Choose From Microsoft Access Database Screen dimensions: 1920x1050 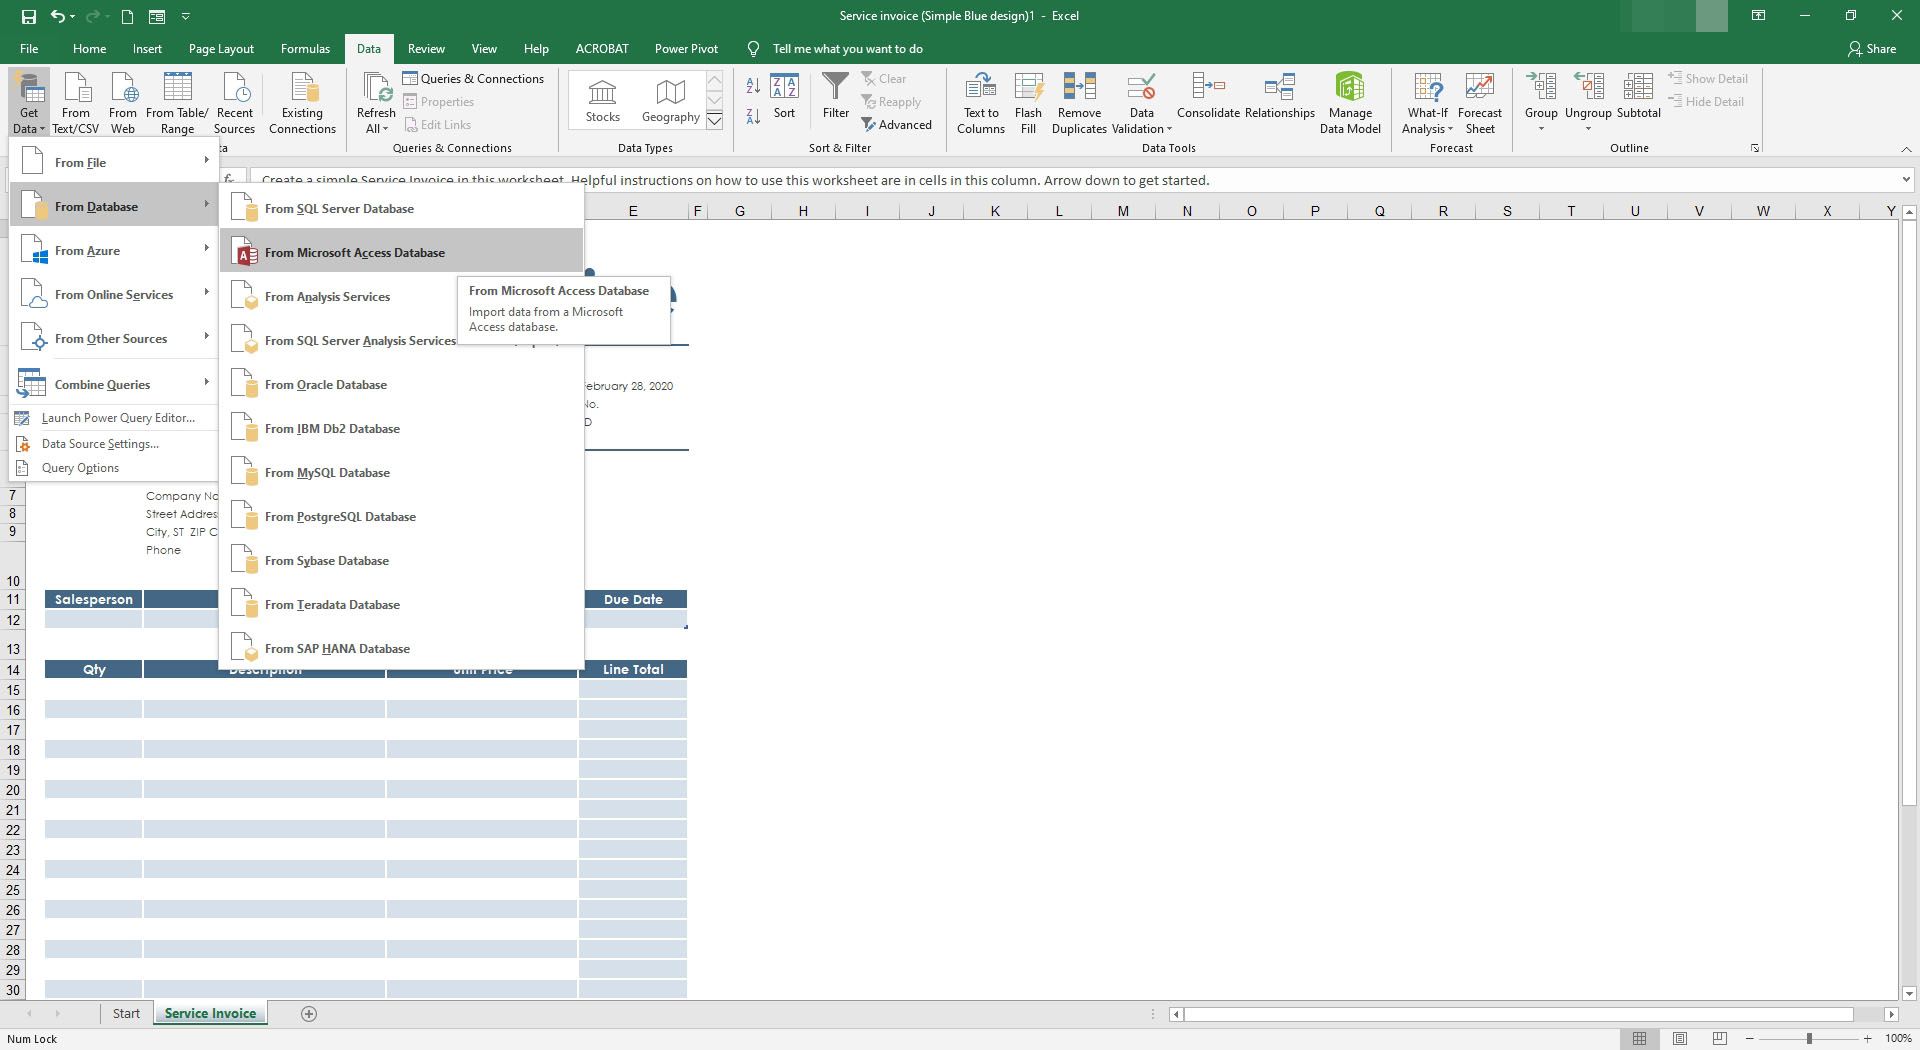pyautogui.click(x=401, y=253)
